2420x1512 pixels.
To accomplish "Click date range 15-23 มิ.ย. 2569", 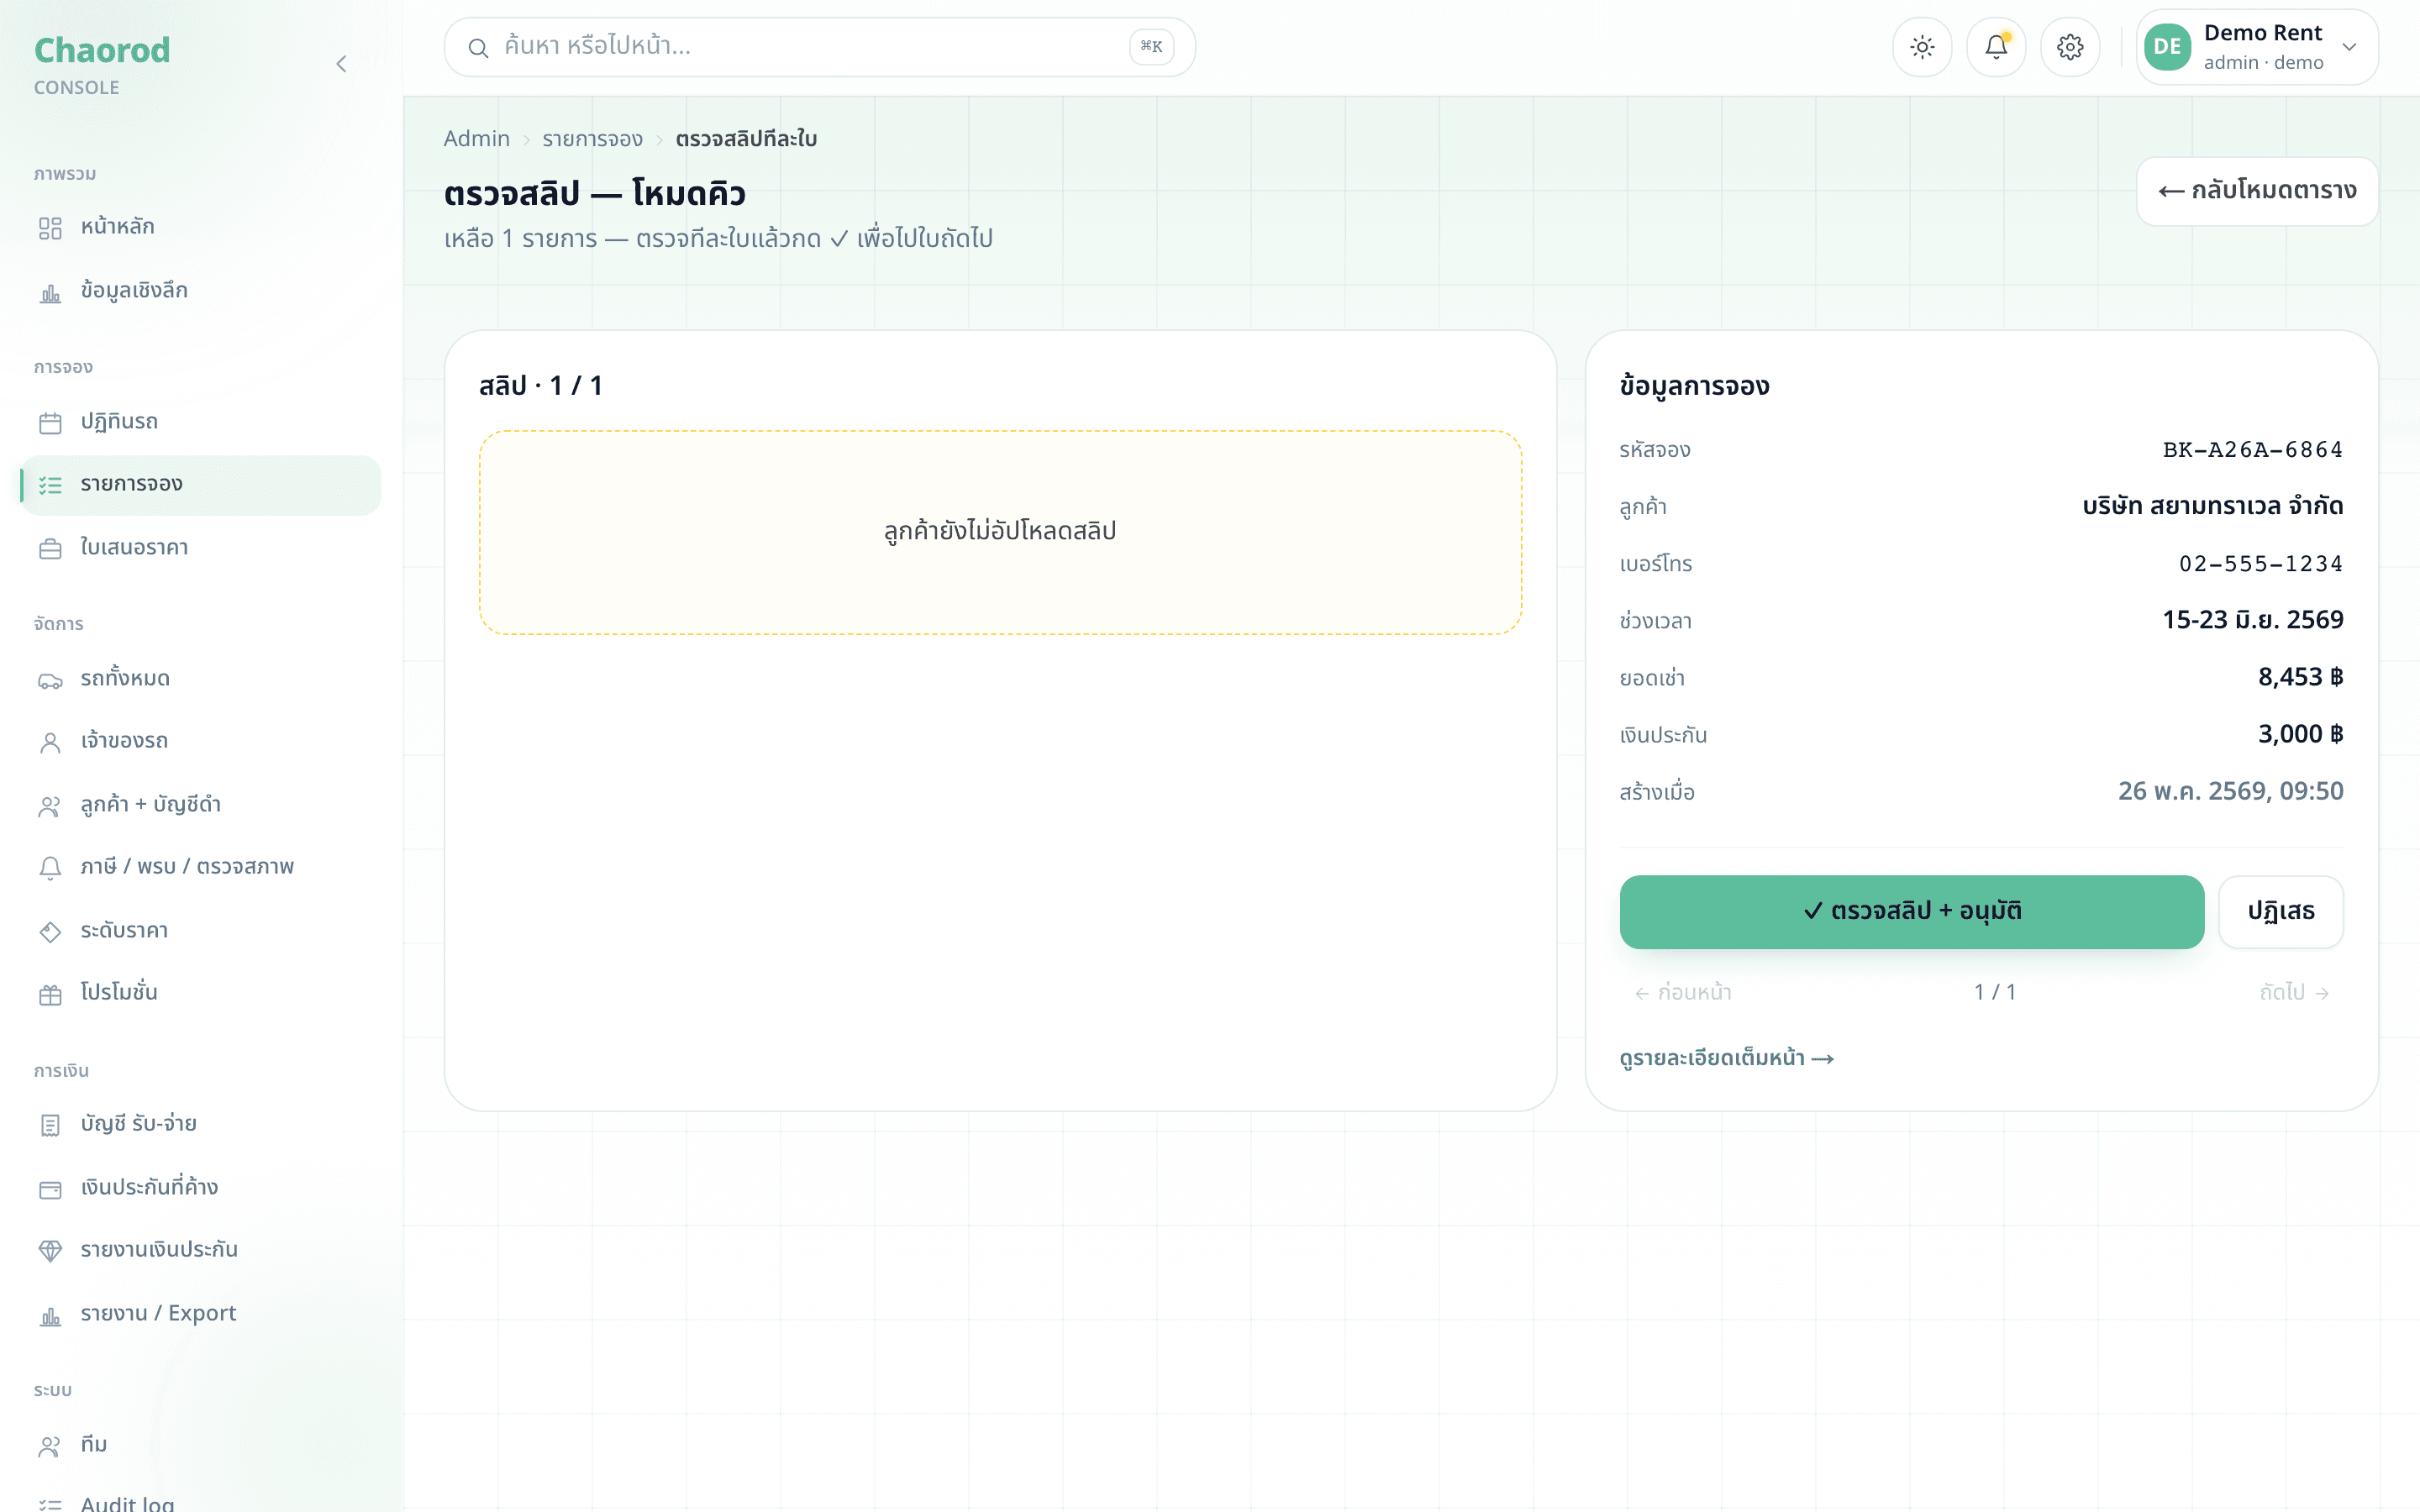I will [x=2253, y=621].
